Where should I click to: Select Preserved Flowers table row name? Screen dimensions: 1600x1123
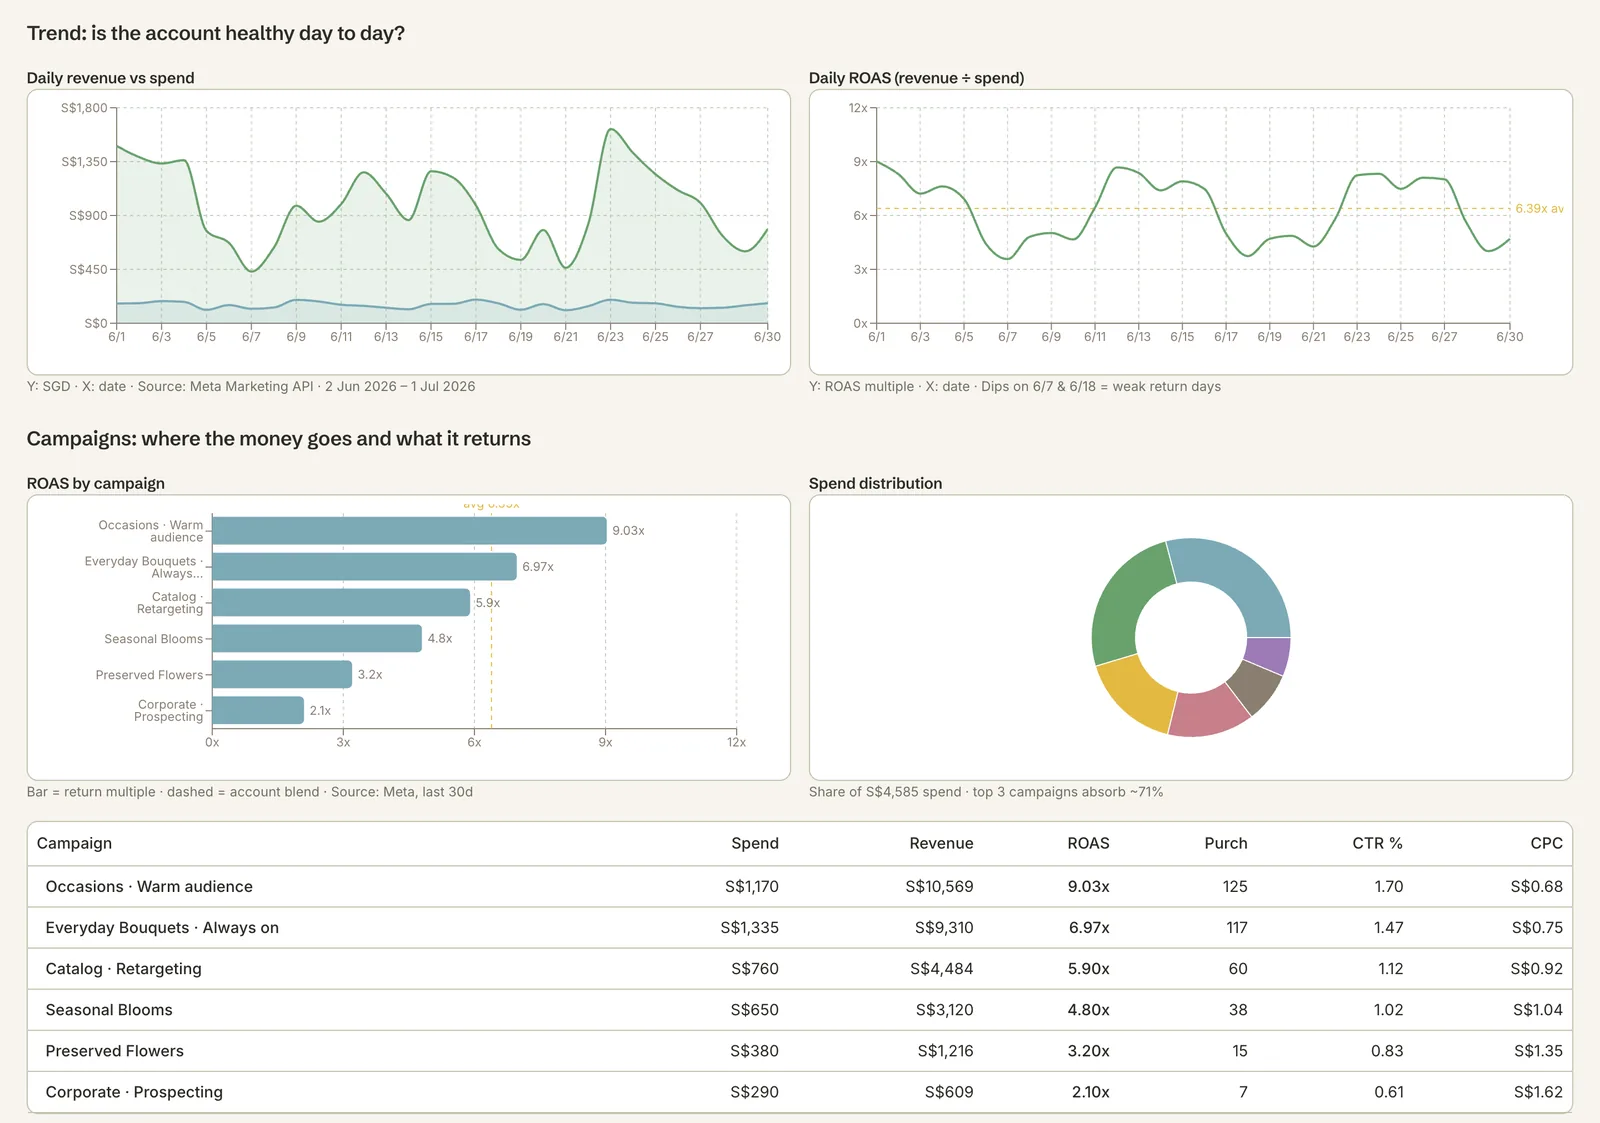(114, 1050)
